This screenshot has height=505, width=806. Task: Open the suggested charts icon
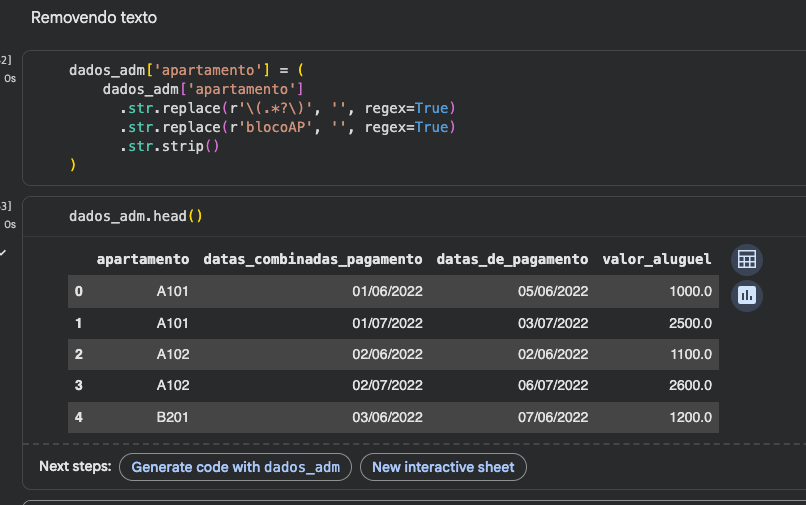(x=745, y=295)
